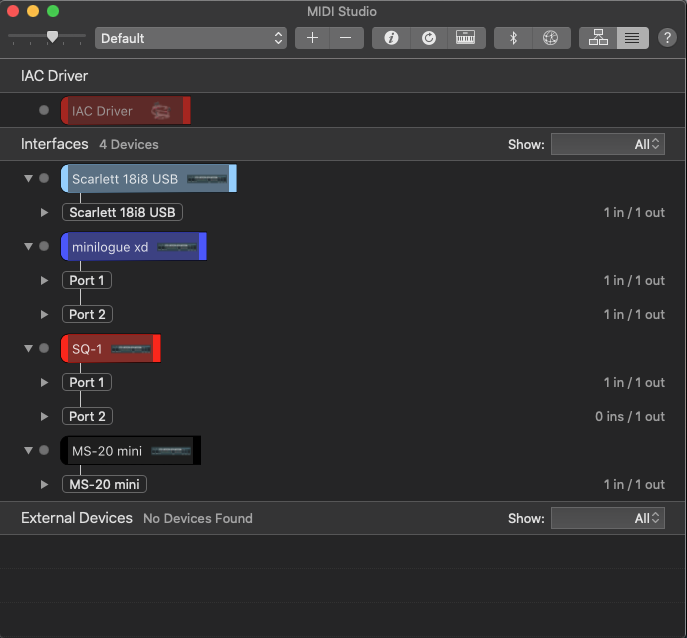Expand minilogue xd Port 2

point(44,315)
